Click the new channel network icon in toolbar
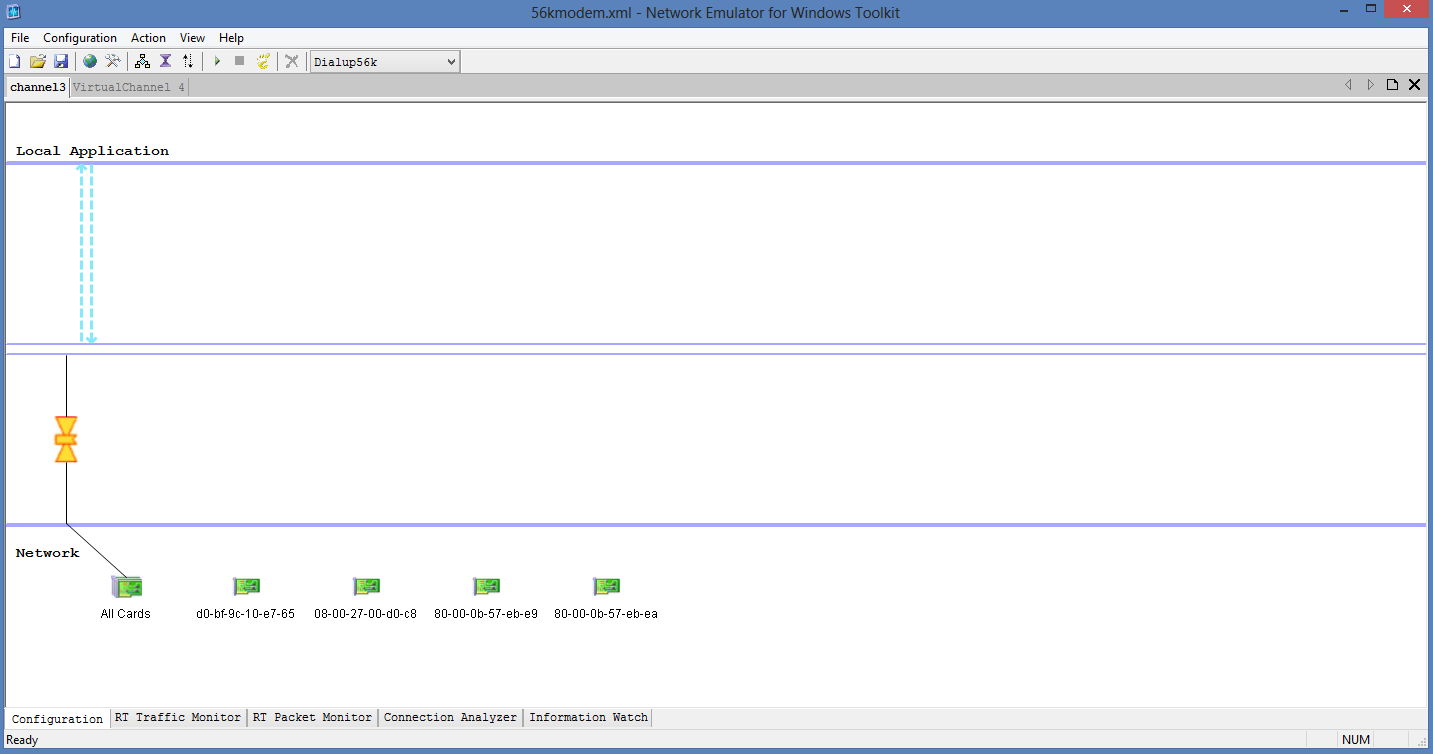The width and height of the screenshot is (1433, 754). click(x=141, y=60)
